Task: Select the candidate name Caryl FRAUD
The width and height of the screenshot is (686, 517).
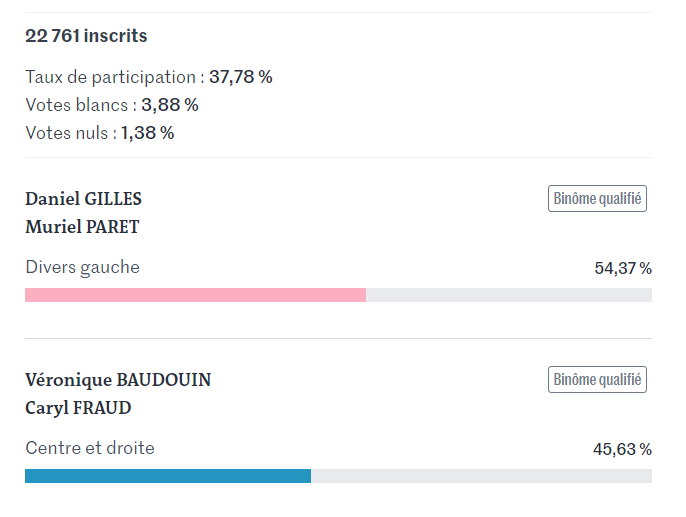Action: (x=78, y=408)
